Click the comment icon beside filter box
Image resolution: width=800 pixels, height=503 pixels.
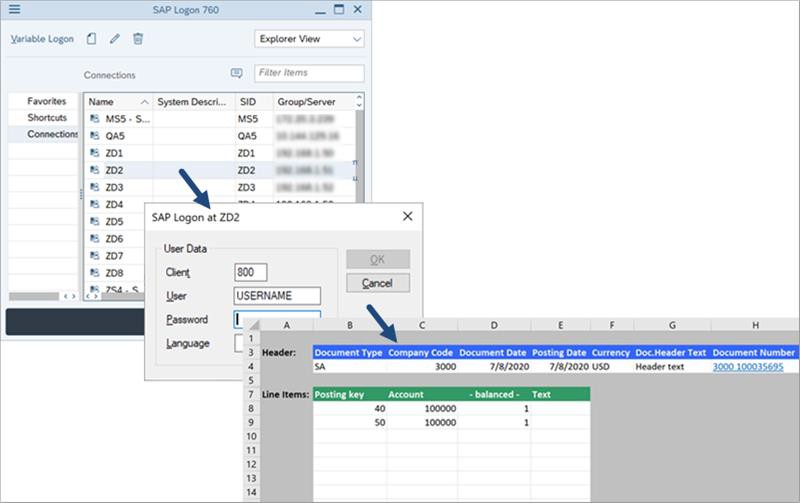236,73
